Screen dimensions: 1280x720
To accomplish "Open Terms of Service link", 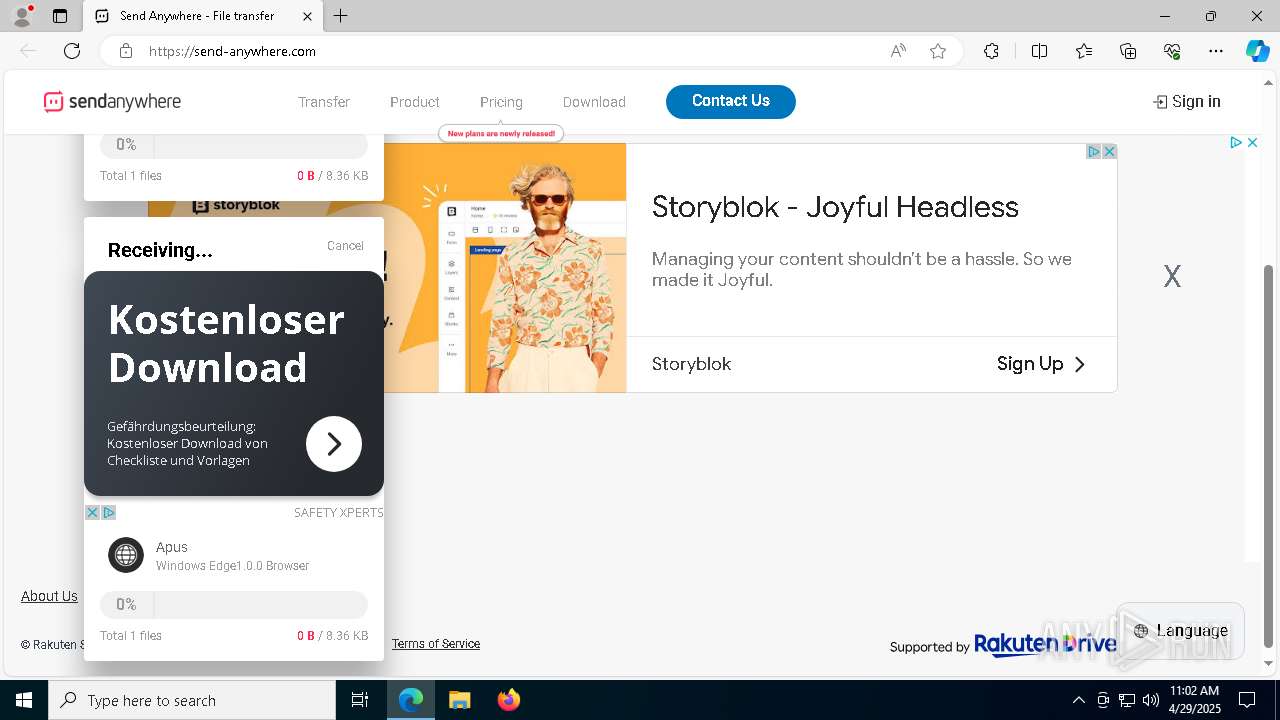I will (436, 644).
